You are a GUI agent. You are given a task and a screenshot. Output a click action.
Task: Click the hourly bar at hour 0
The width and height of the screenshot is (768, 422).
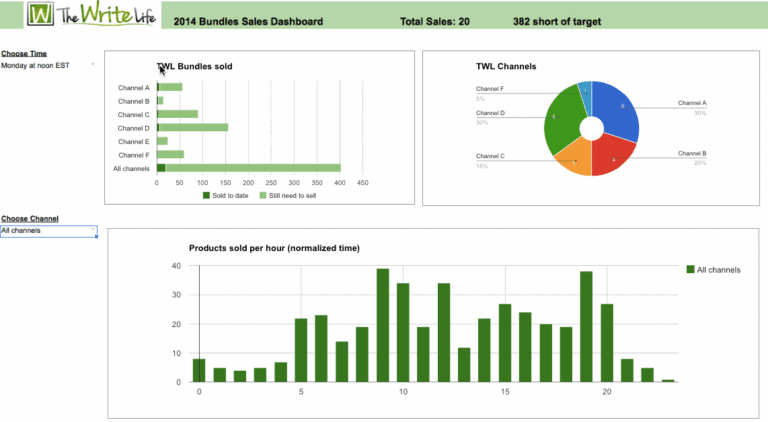(x=199, y=370)
